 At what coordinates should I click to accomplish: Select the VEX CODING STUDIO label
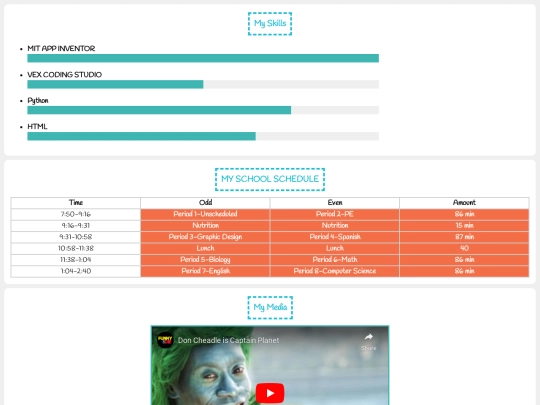click(64, 75)
